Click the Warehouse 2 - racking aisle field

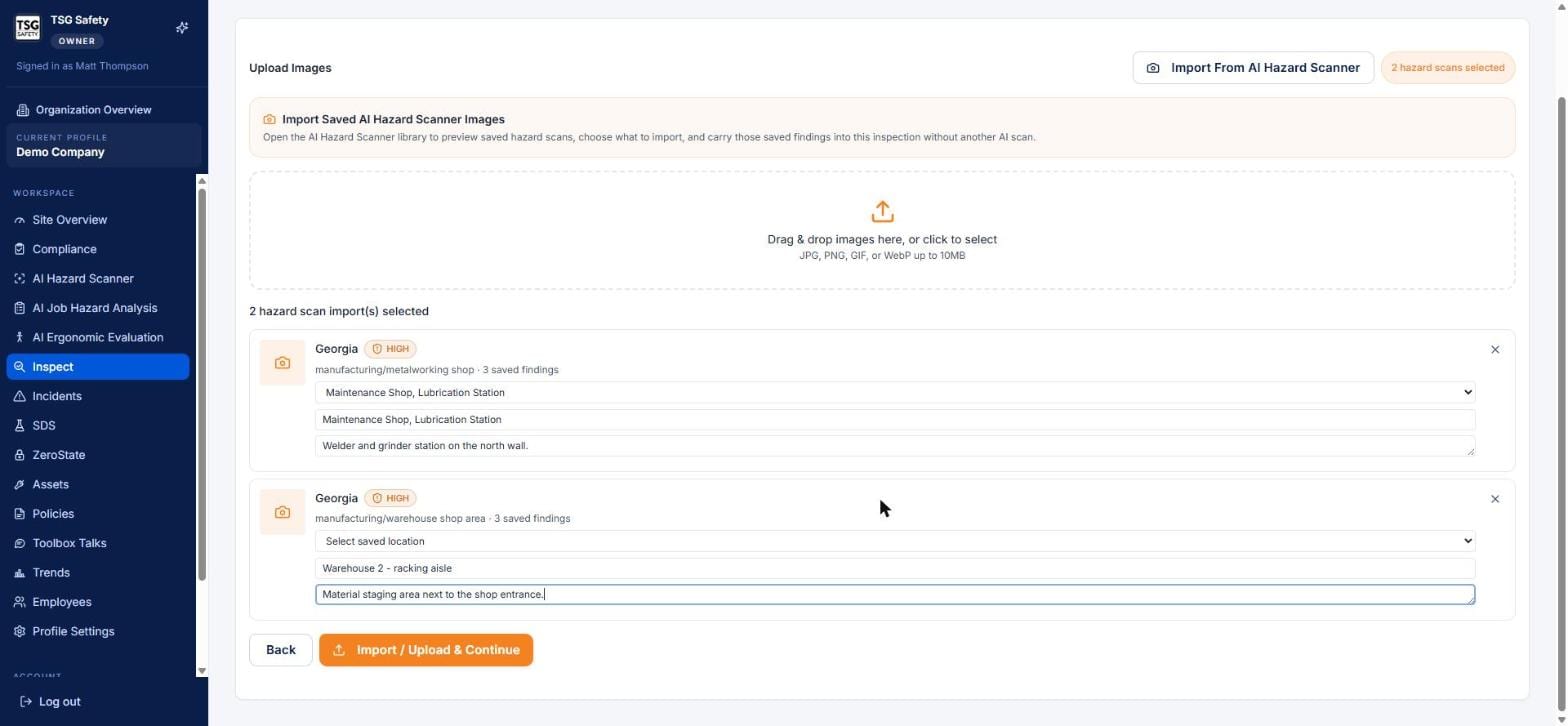pos(895,568)
